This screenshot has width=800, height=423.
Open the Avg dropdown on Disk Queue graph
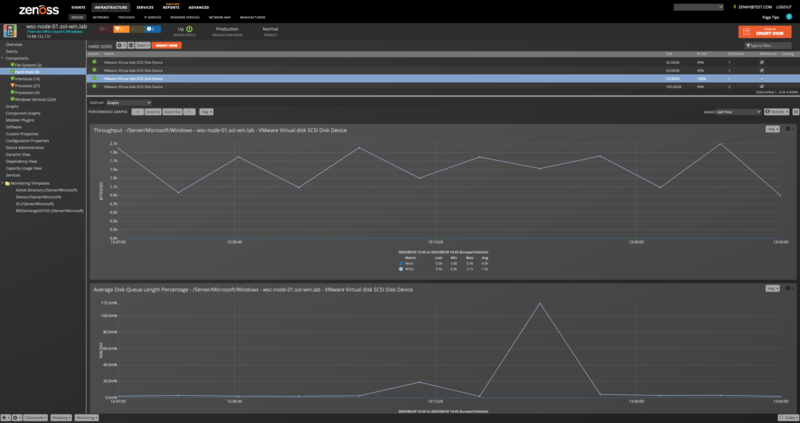pos(772,288)
